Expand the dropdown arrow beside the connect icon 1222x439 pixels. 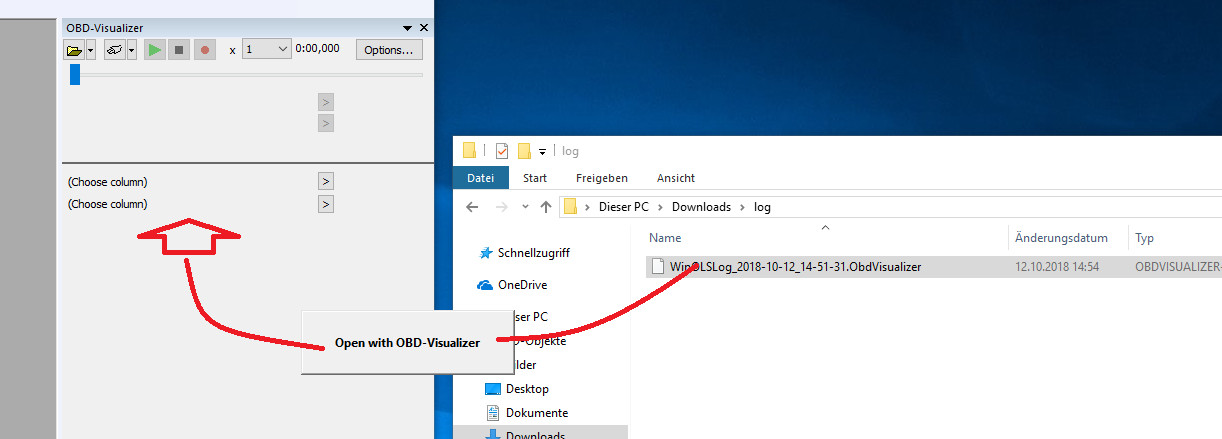tap(131, 49)
